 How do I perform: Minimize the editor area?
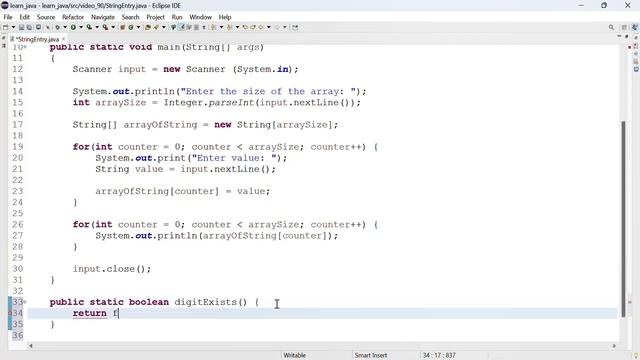(619, 37)
